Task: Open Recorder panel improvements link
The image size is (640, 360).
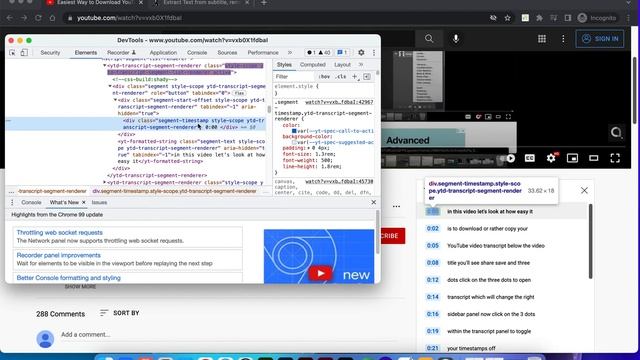Action: tap(58, 255)
